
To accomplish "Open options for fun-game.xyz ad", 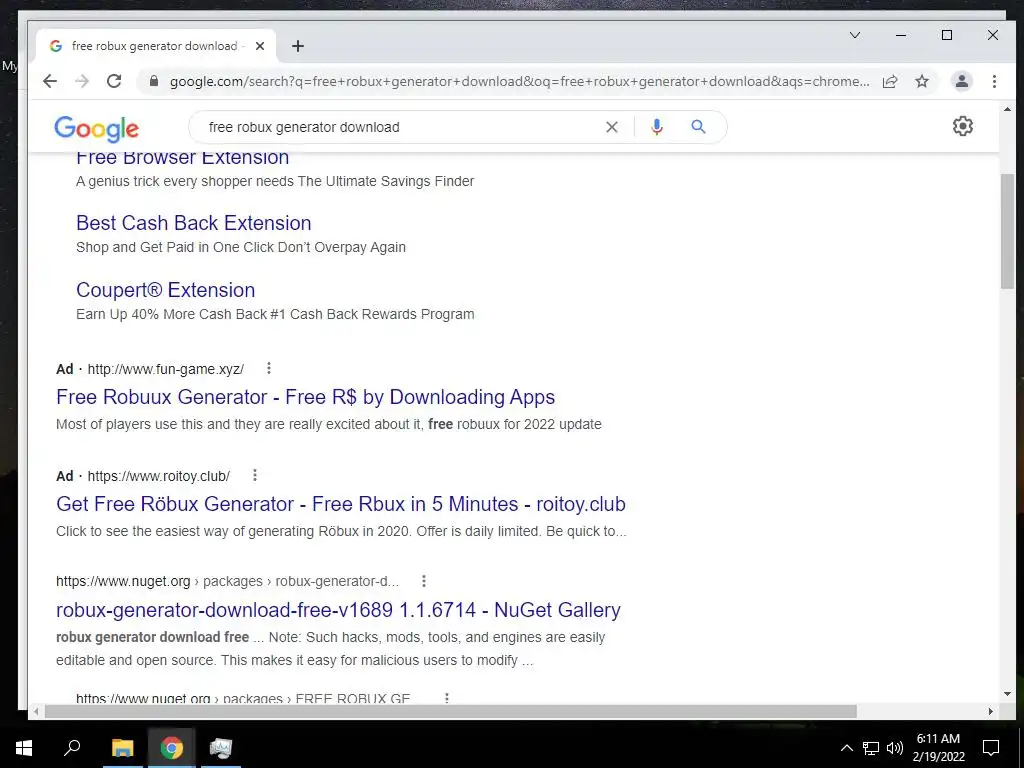I will pyautogui.click(x=268, y=368).
